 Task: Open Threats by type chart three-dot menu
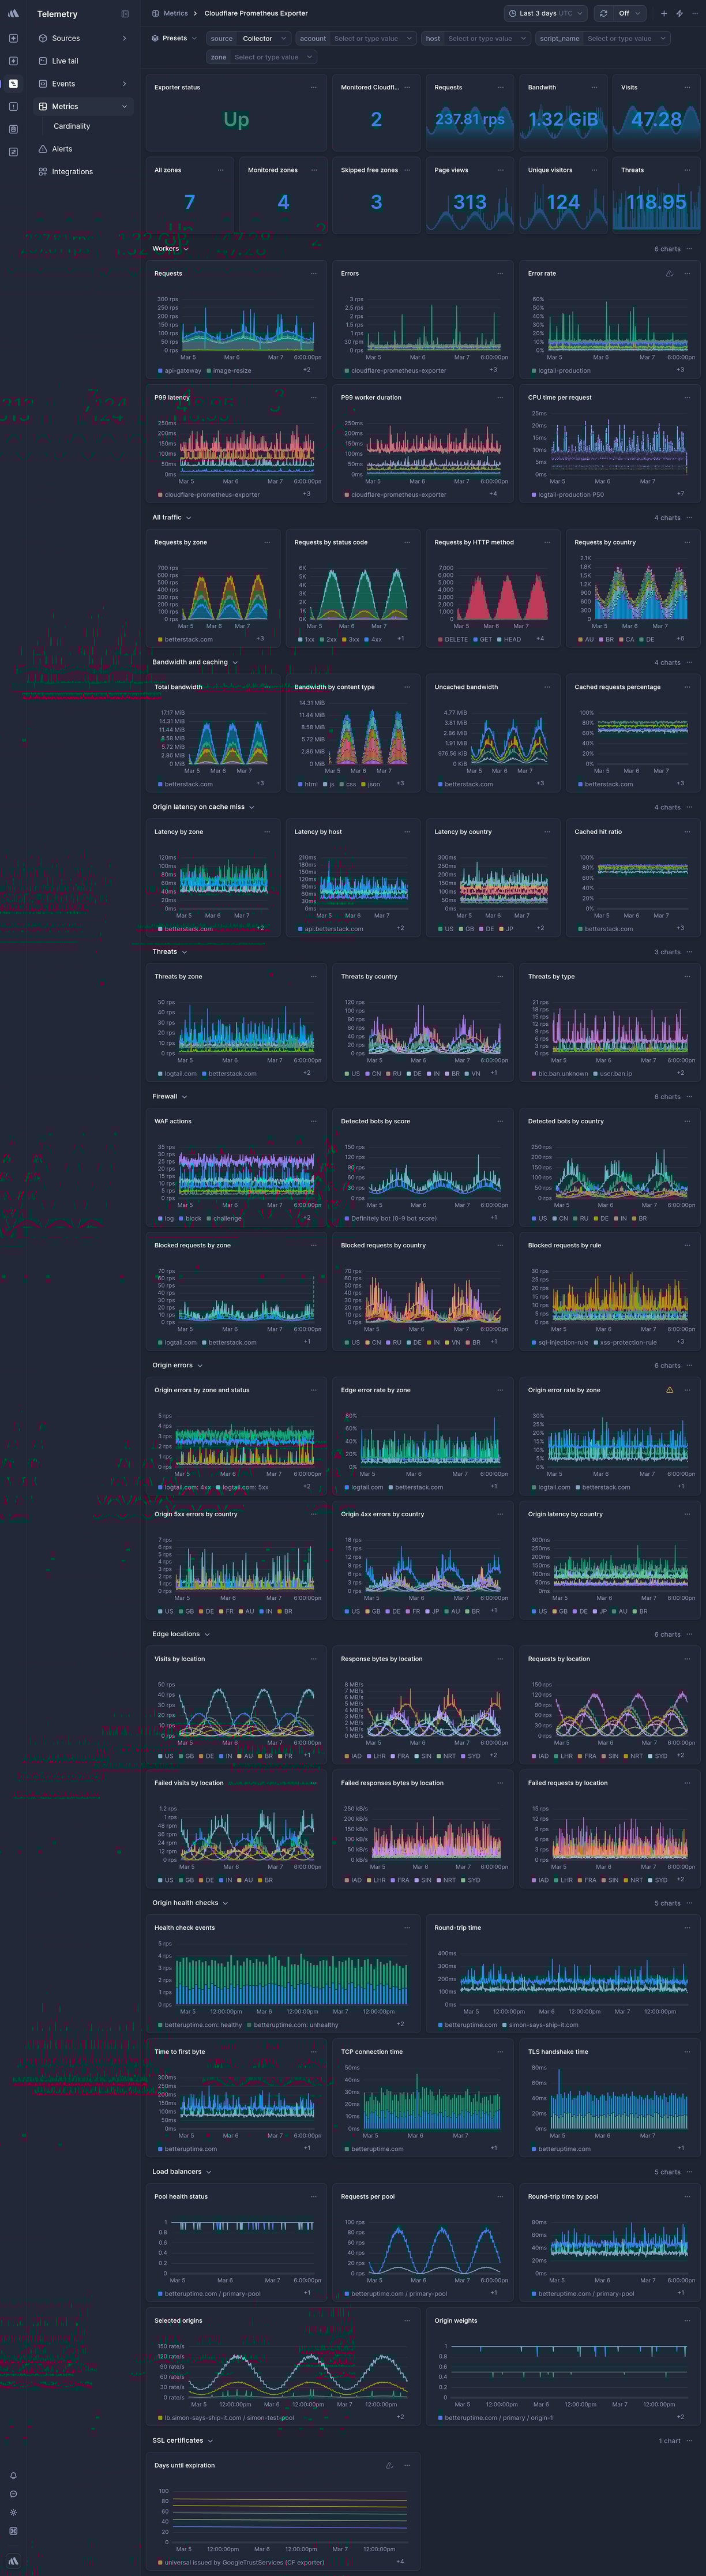click(x=687, y=976)
